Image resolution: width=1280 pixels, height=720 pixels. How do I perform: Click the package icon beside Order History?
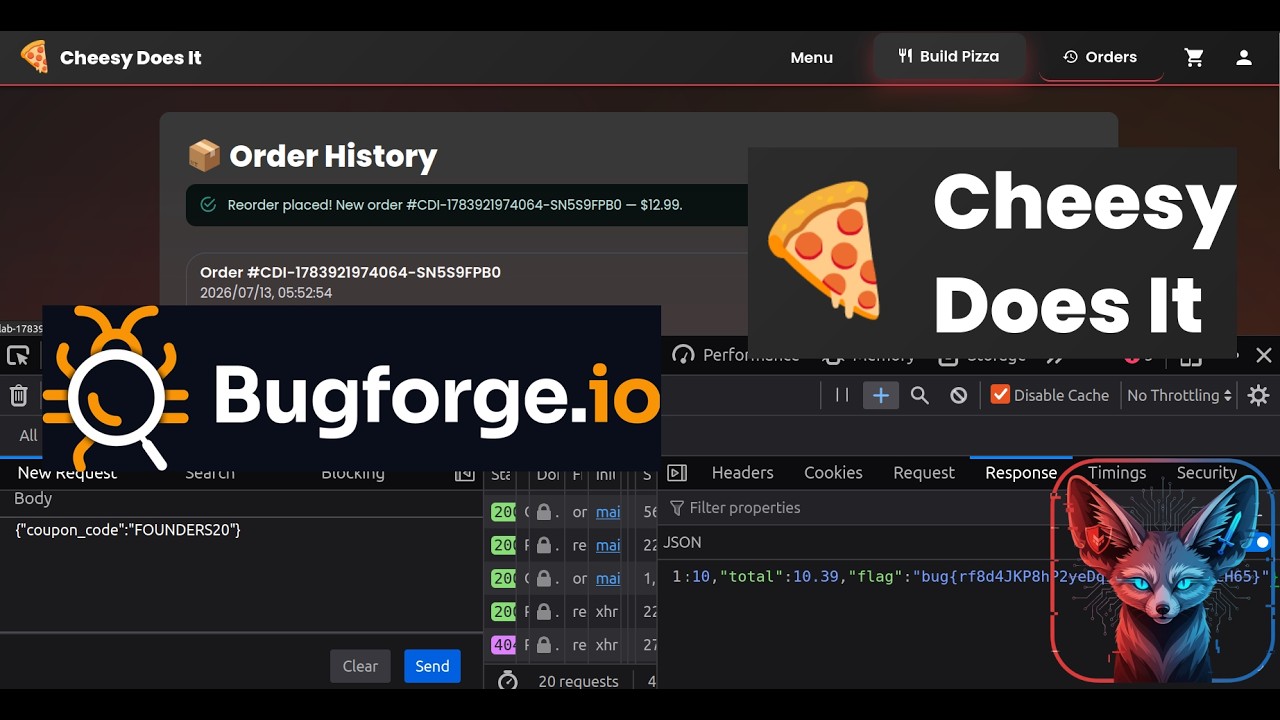204,156
